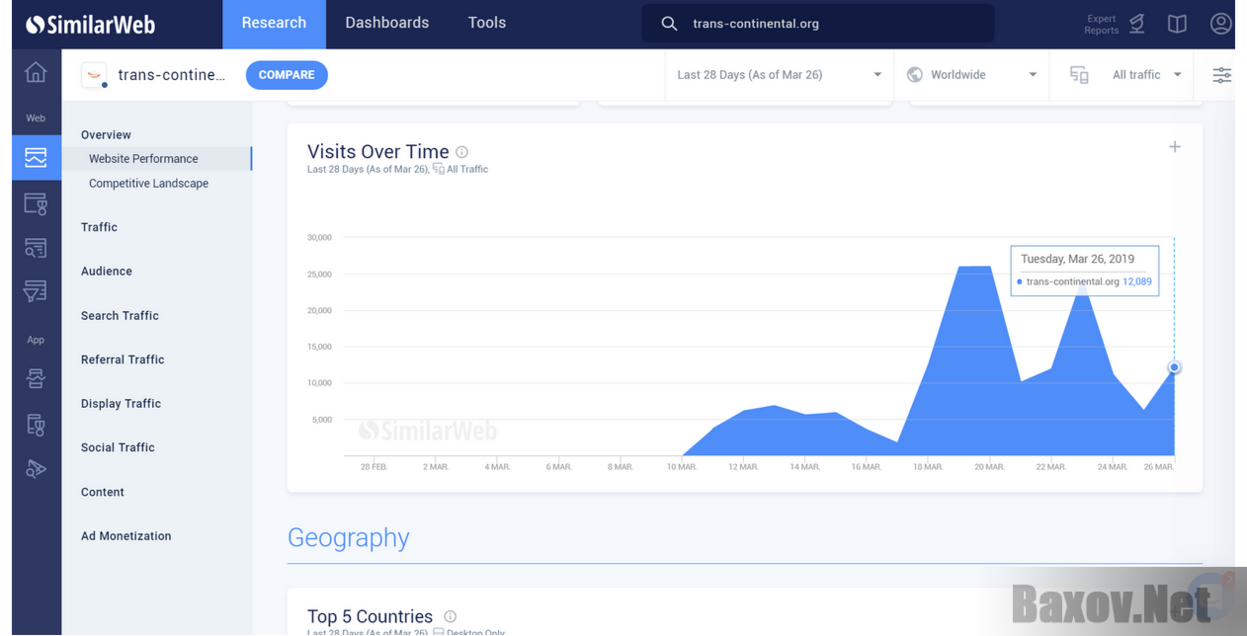The height and width of the screenshot is (636, 1247).
Task: Open the Ad Monetization section
Action: point(126,536)
